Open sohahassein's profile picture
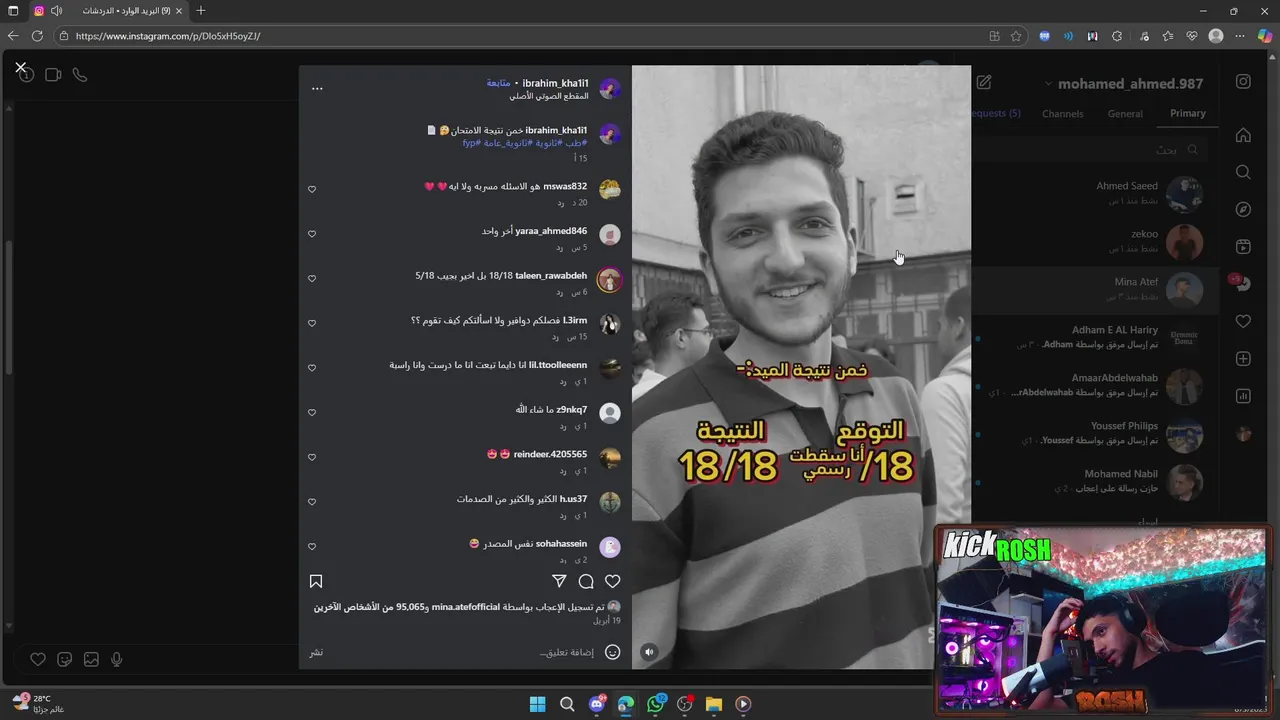Viewport: 1280px width, 720px height. [x=609, y=547]
